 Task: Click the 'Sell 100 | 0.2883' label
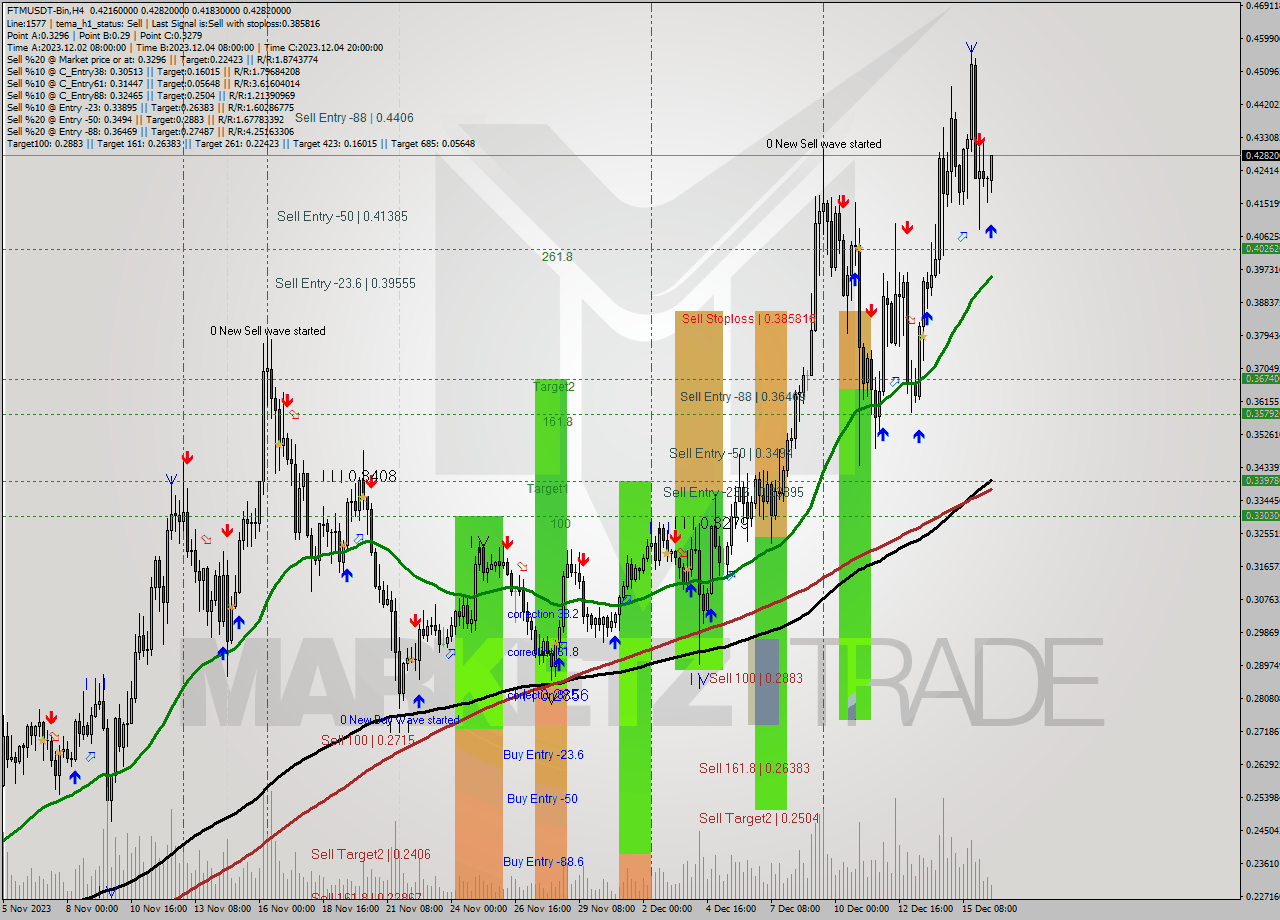756,678
